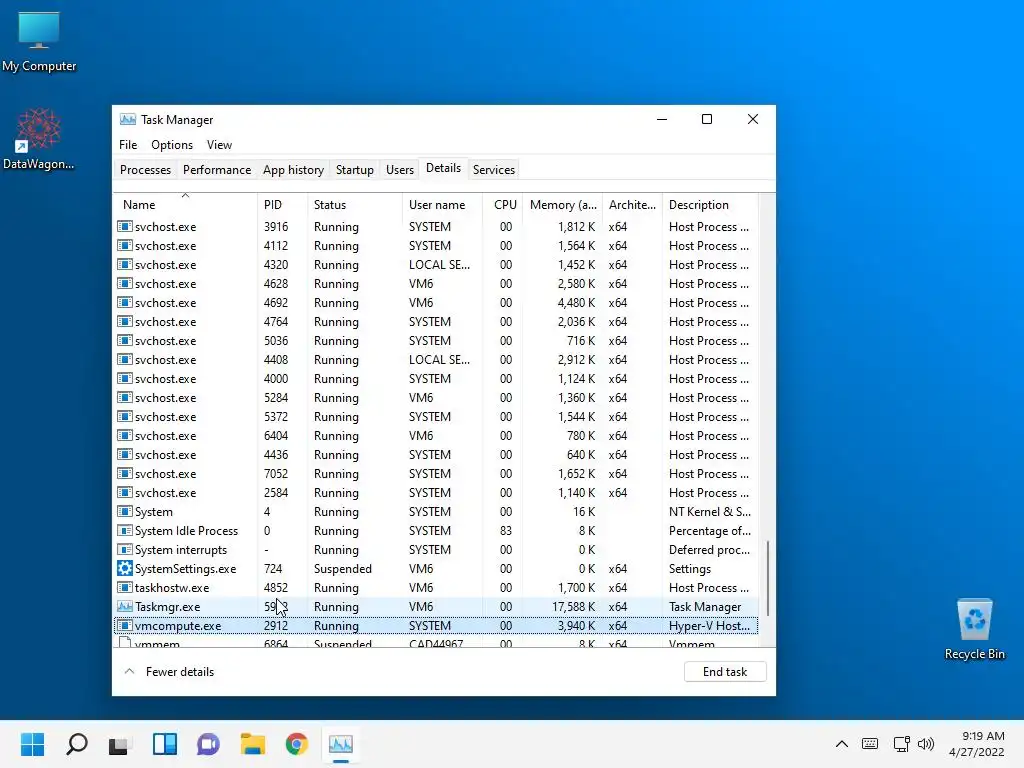This screenshot has height=768, width=1024.
Task: Sort by the PID column header
Action: [282, 204]
